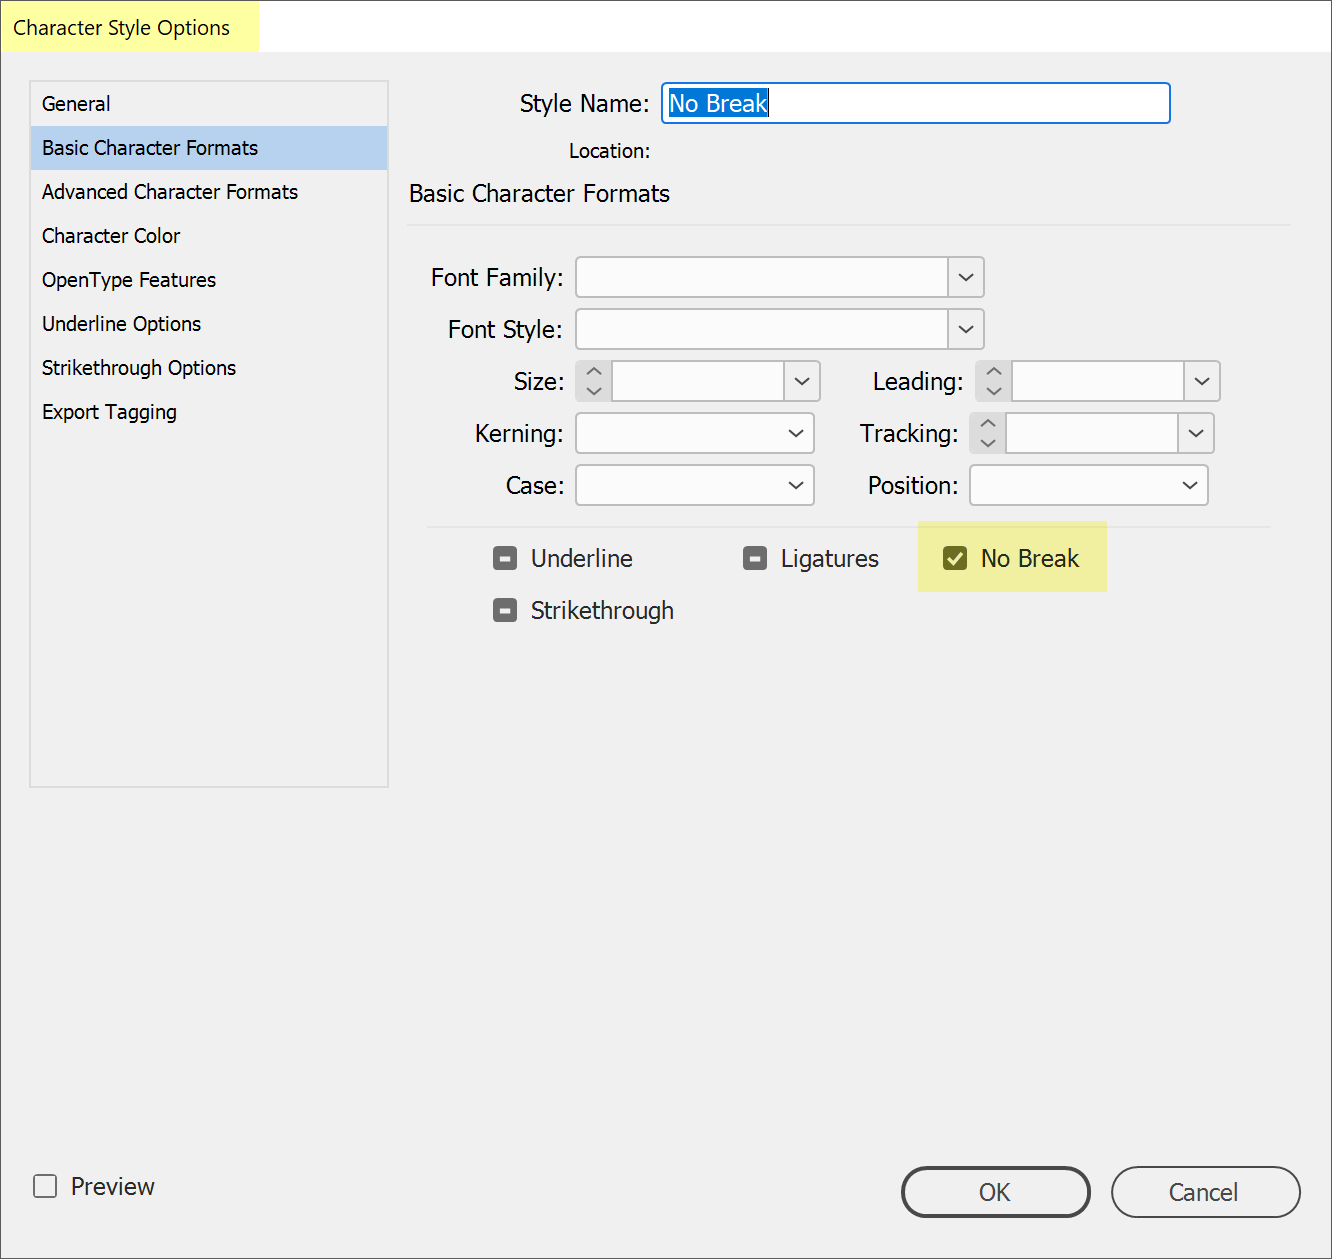The height and width of the screenshot is (1259, 1332).
Task: Decrease the Size stepper down arrow
Action: pyautogui.click(x=594, y=391)
